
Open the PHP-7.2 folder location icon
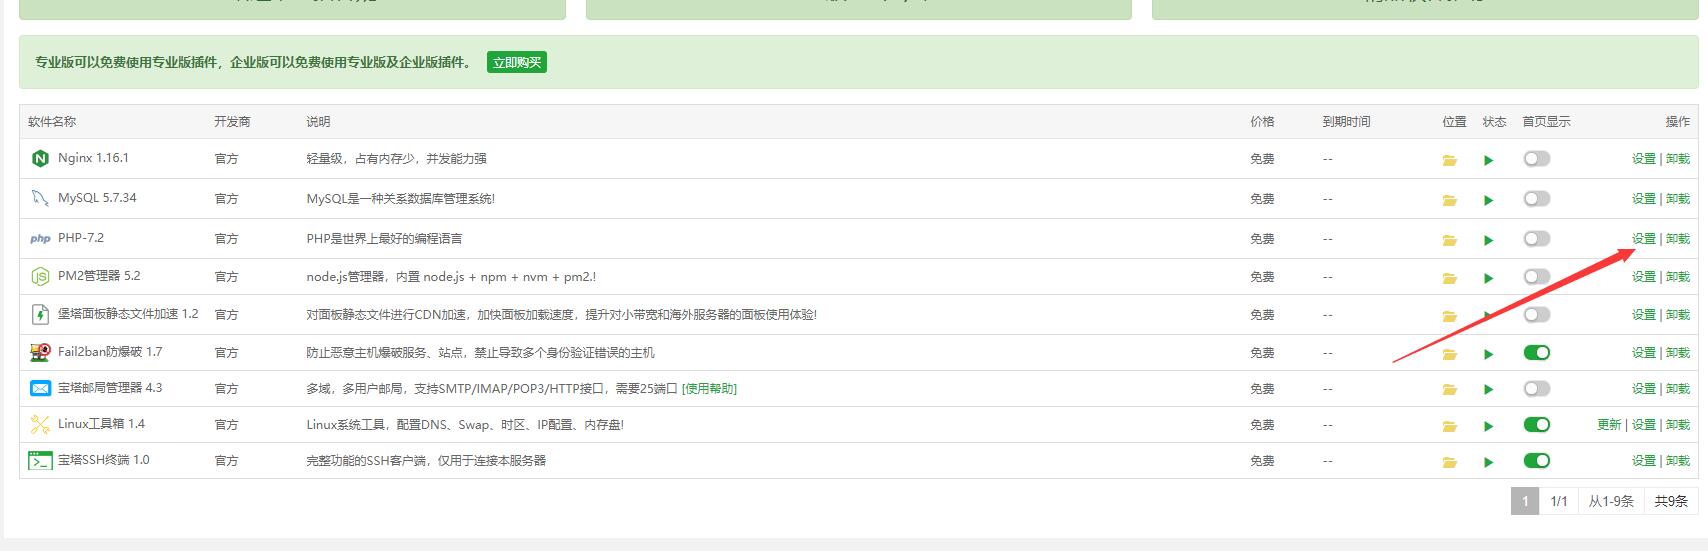[1449, 240]
